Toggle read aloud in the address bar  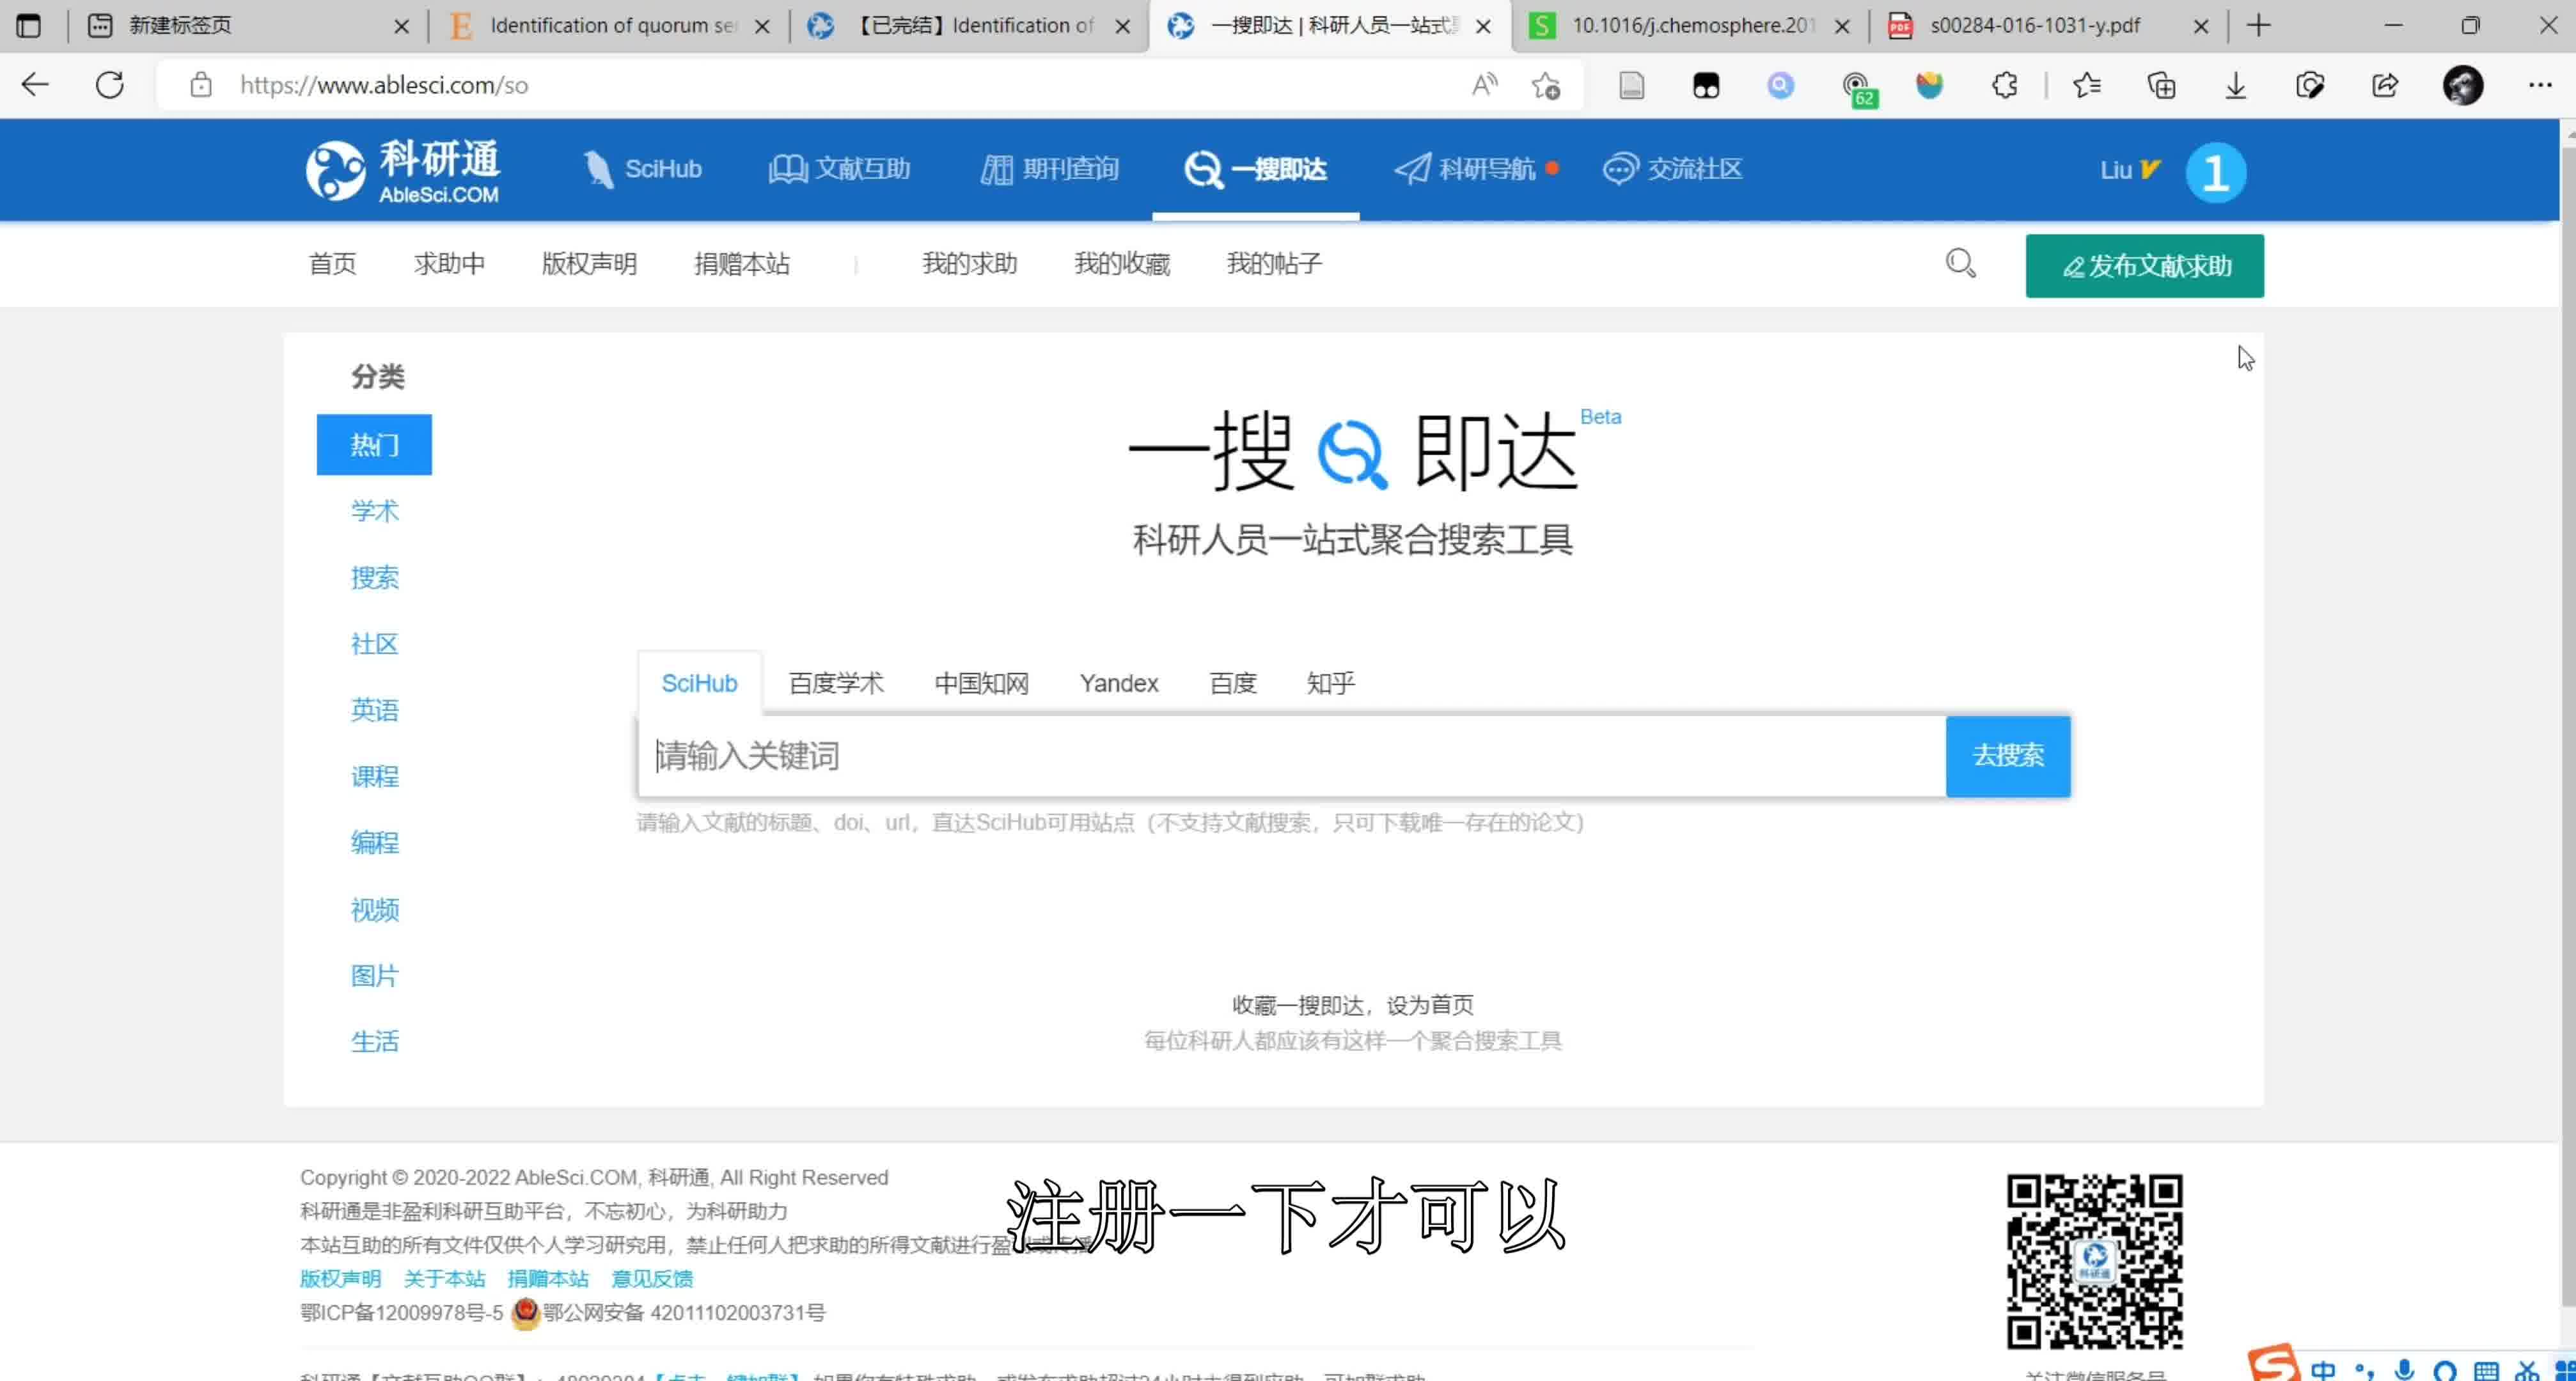[x=1484, y=85]
